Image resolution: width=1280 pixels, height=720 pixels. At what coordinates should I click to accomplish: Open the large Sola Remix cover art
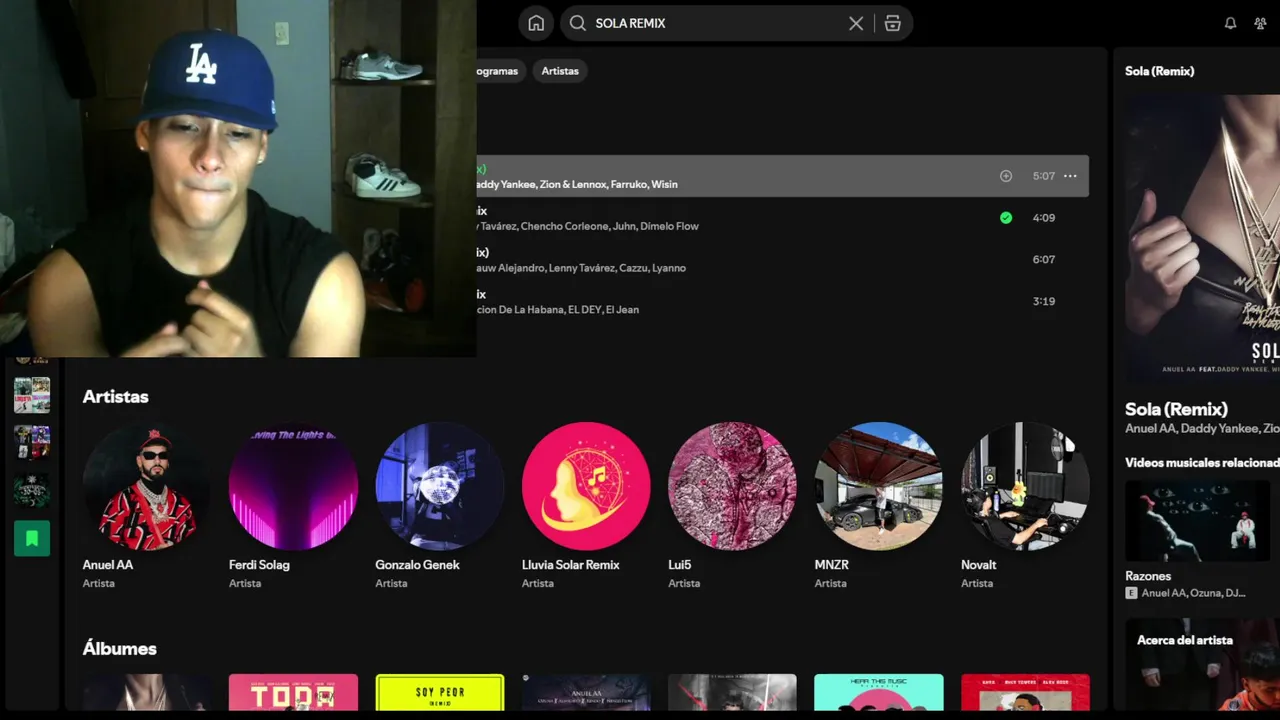[1202, 238]
